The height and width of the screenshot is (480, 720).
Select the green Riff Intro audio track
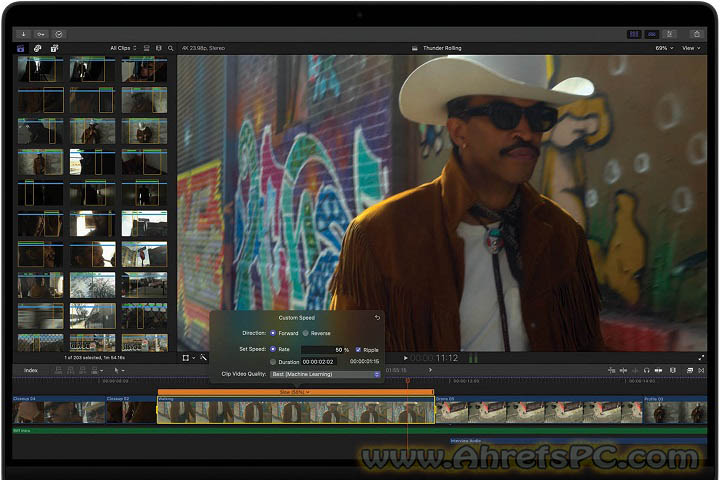click(360, 431)
